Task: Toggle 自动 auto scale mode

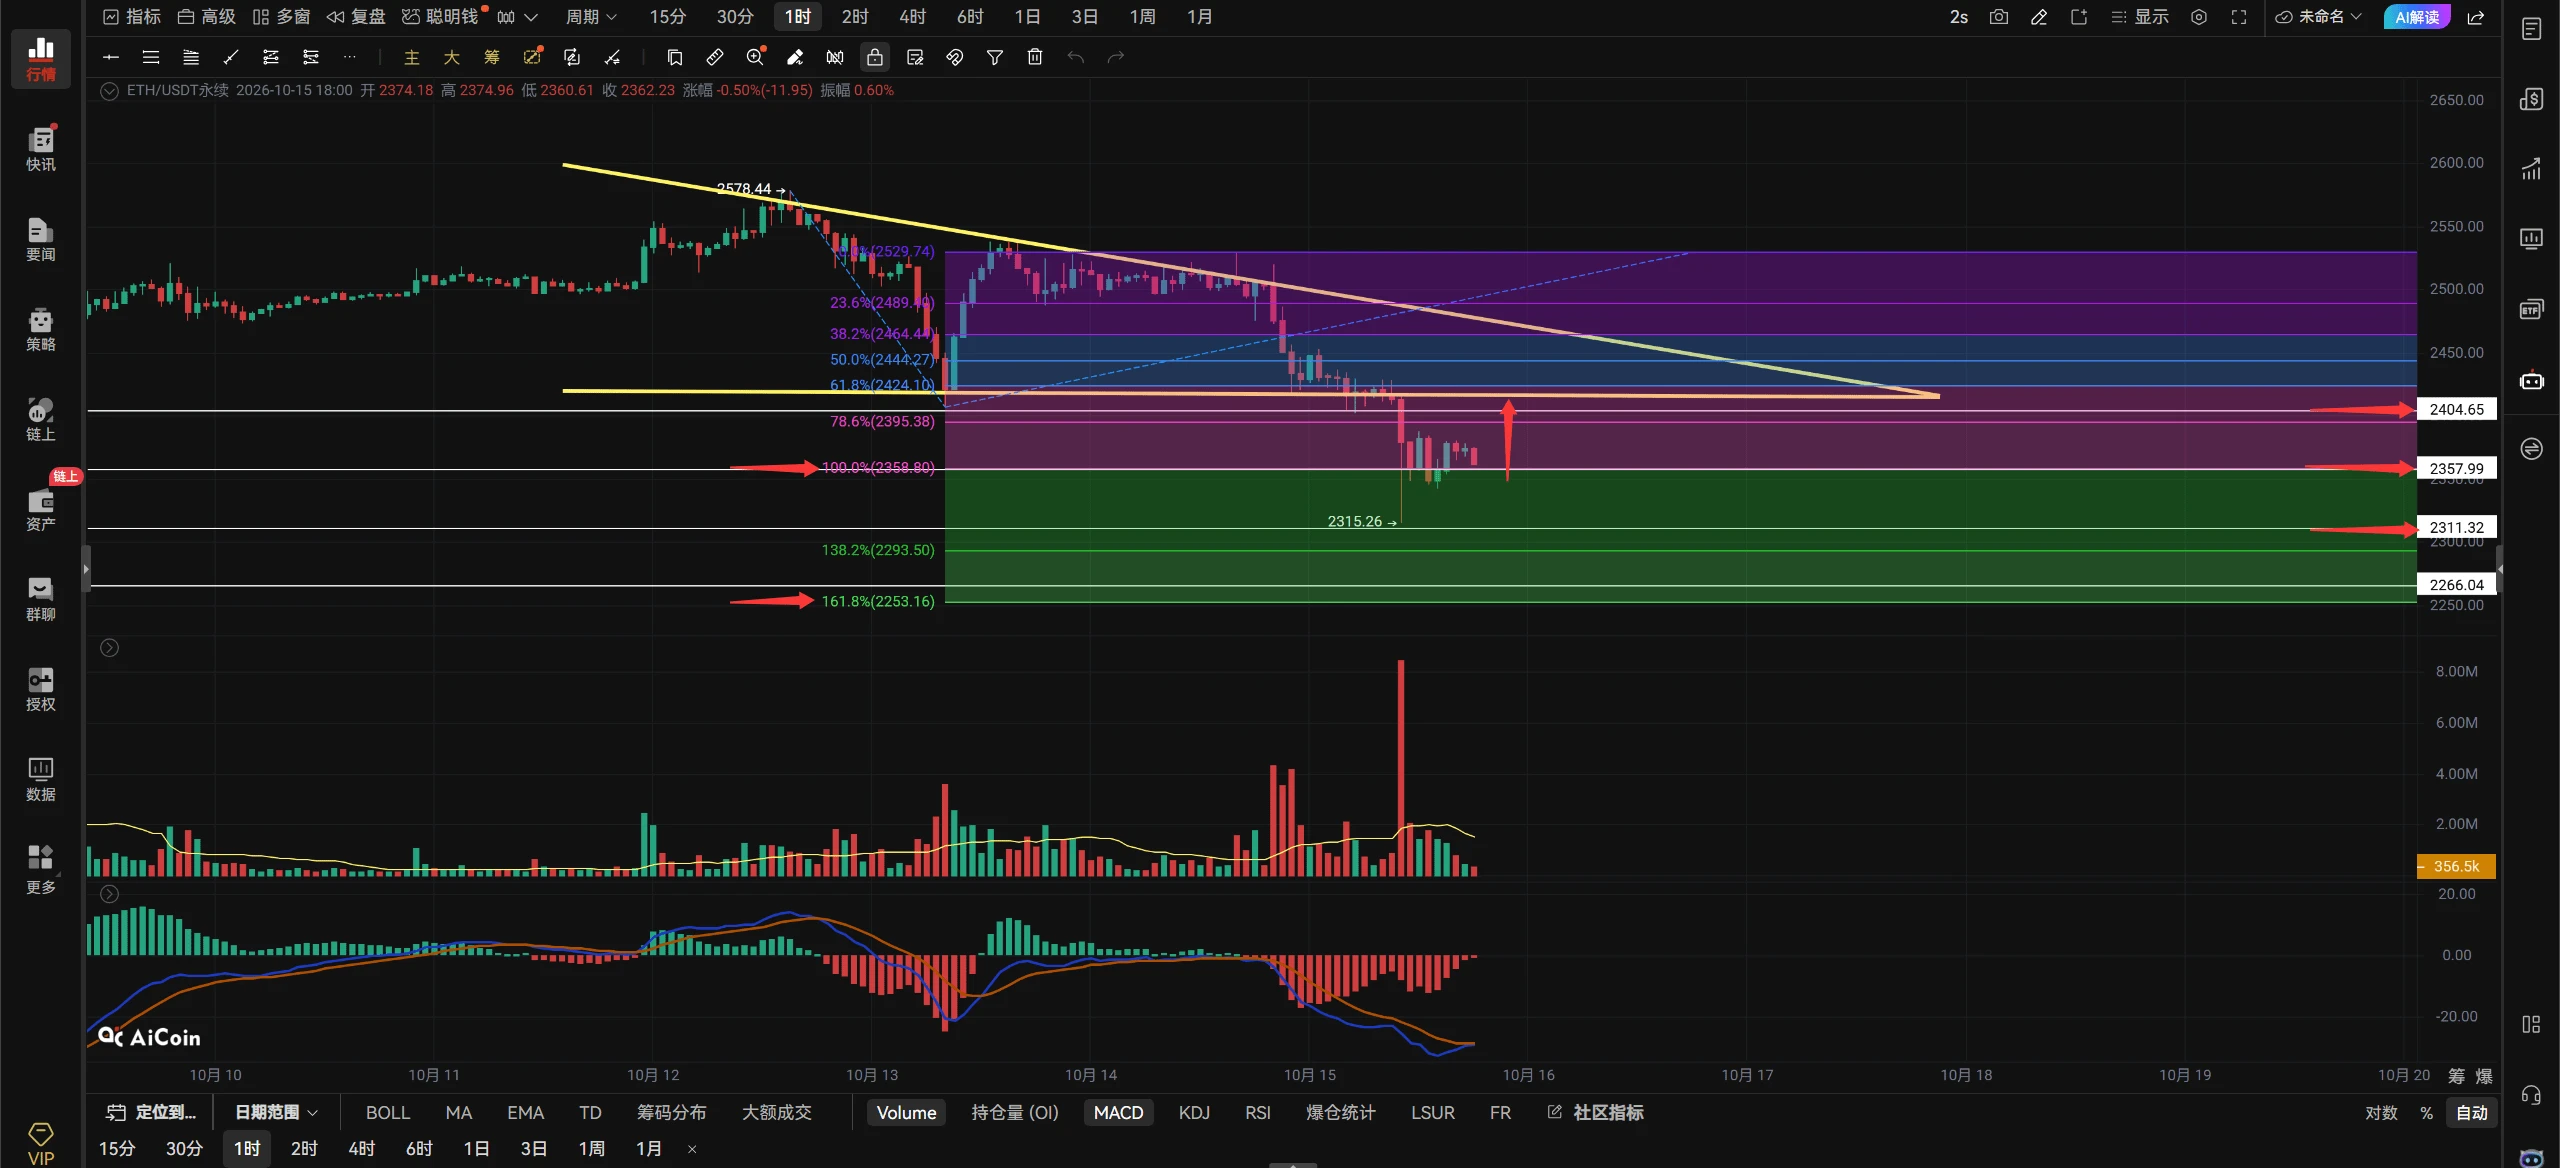Action: tap(2472, 1112)
